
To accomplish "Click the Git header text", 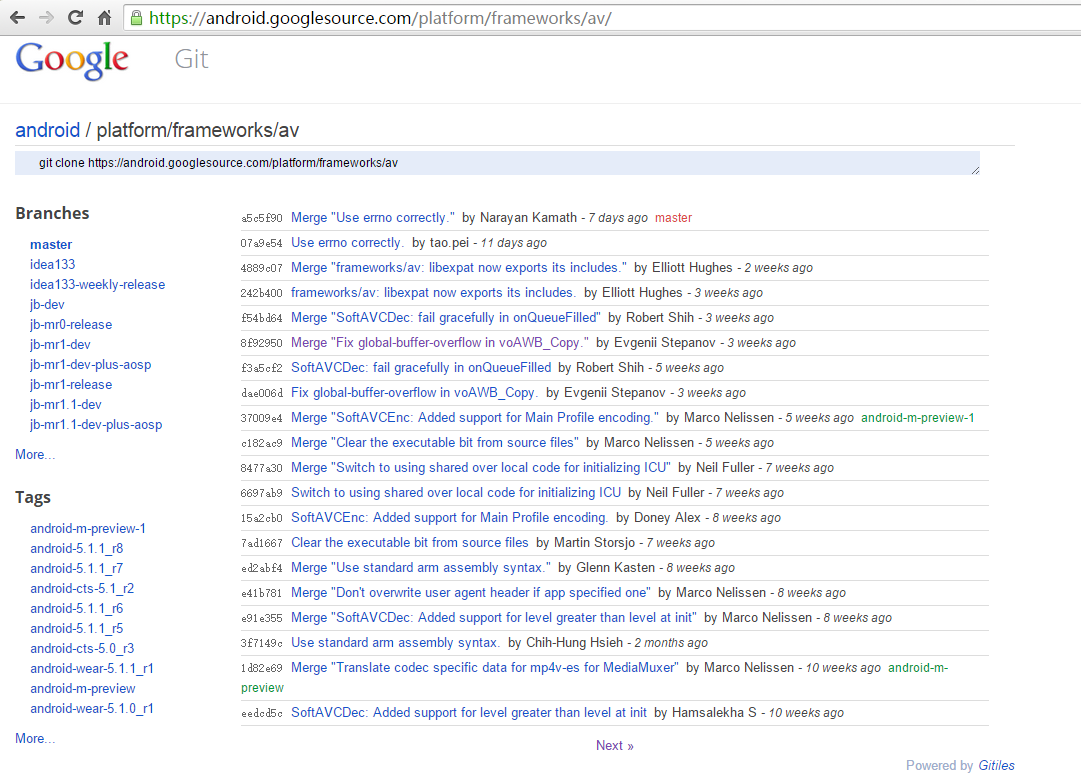I will coord(191,59).
